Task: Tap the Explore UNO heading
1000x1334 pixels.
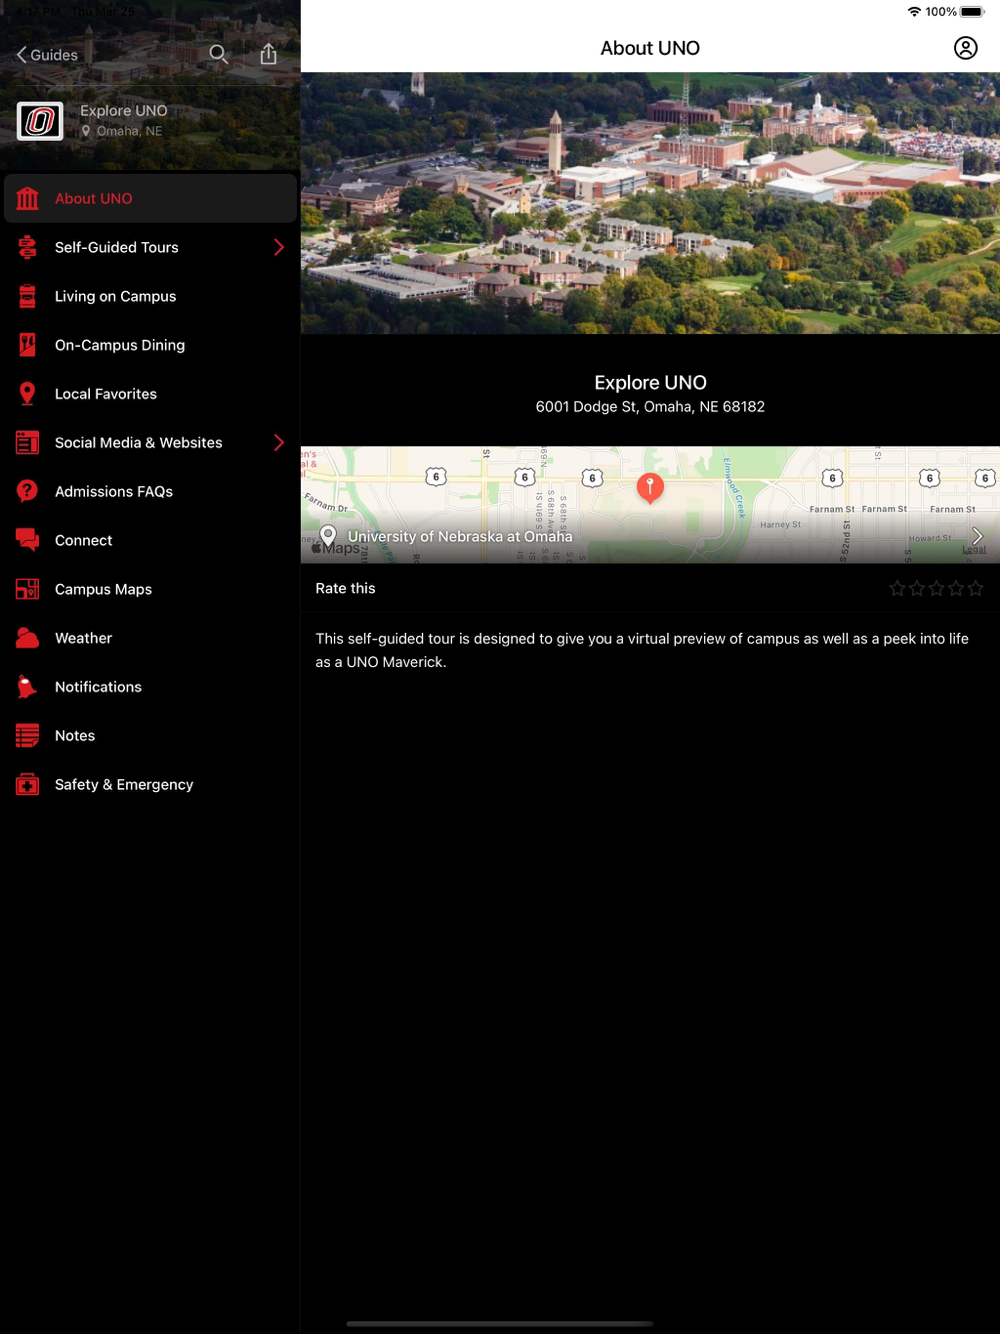Action: [x=650, y=383]
